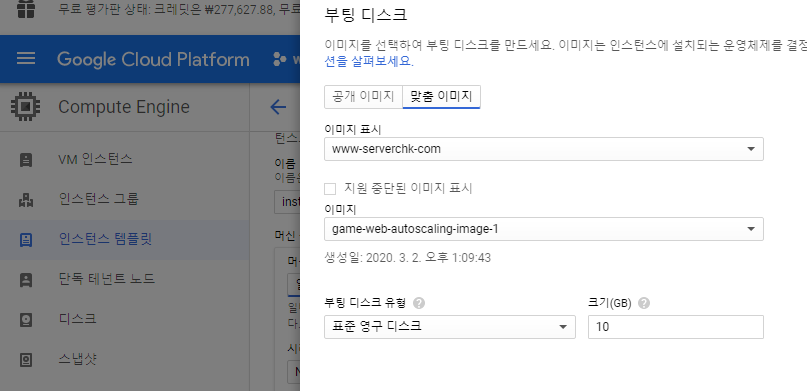Click the Compute Engine chip icon
807x391 pixels.
point(25,107)
